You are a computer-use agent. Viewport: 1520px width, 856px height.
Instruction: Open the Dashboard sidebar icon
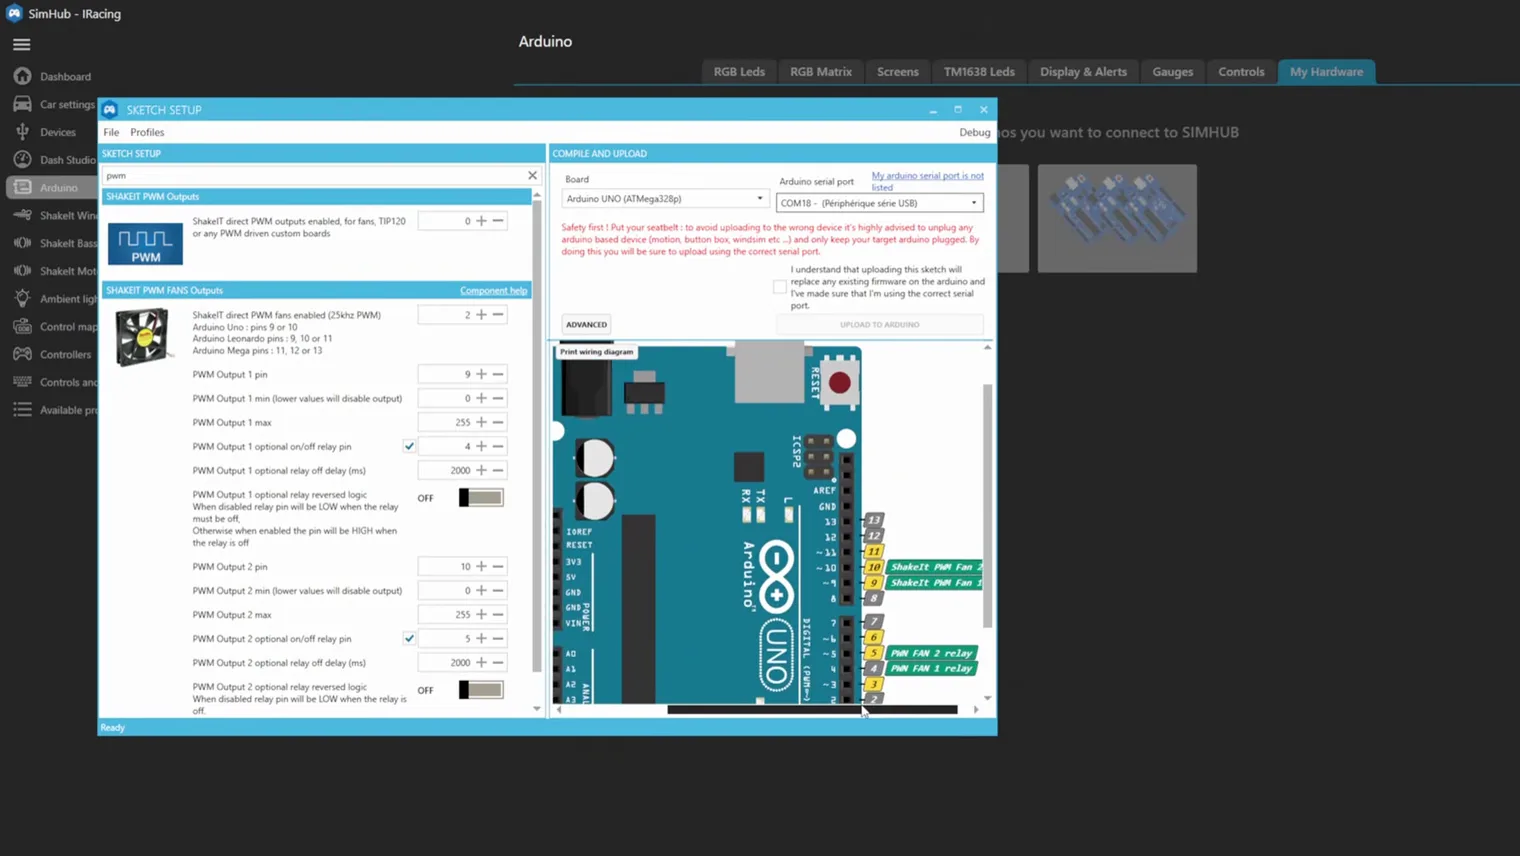coord(22,76)
